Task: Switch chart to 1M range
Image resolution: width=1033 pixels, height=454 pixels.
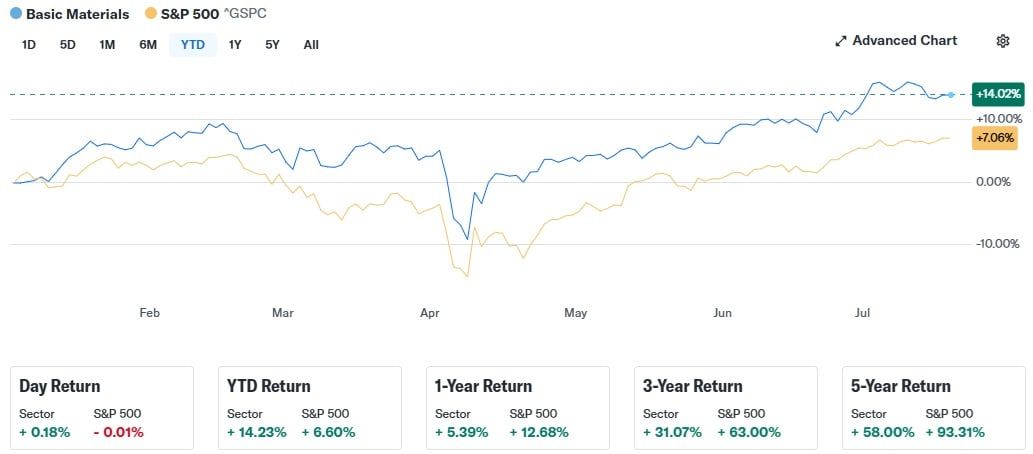Action: tap(107, 45)
